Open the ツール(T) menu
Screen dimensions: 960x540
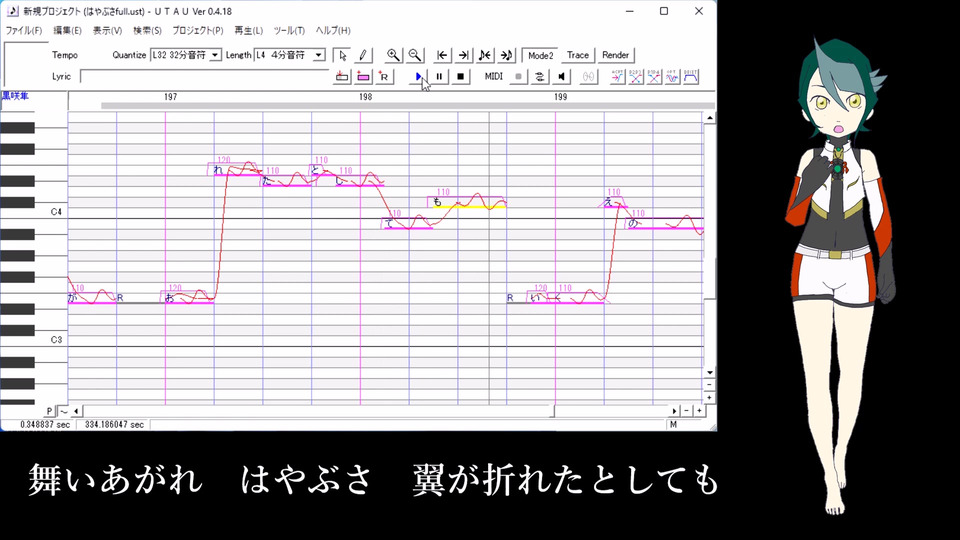(289, 30)
